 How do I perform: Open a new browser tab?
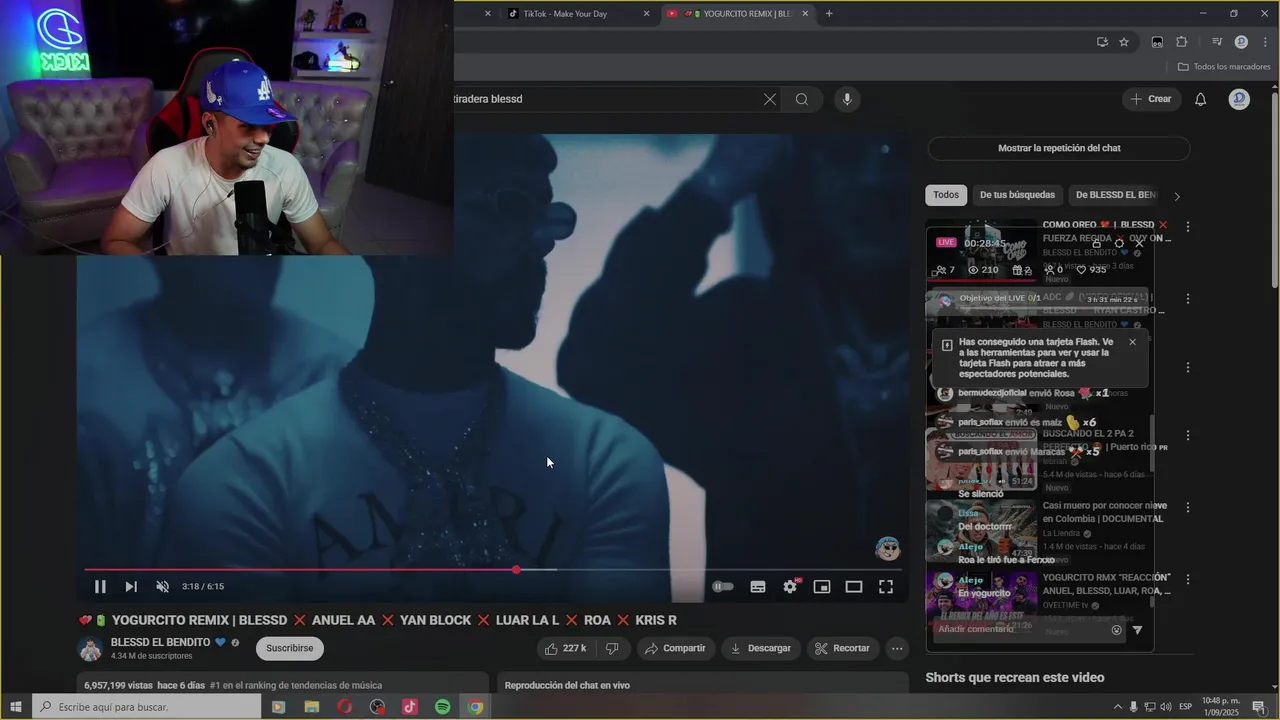pos(829,14)
